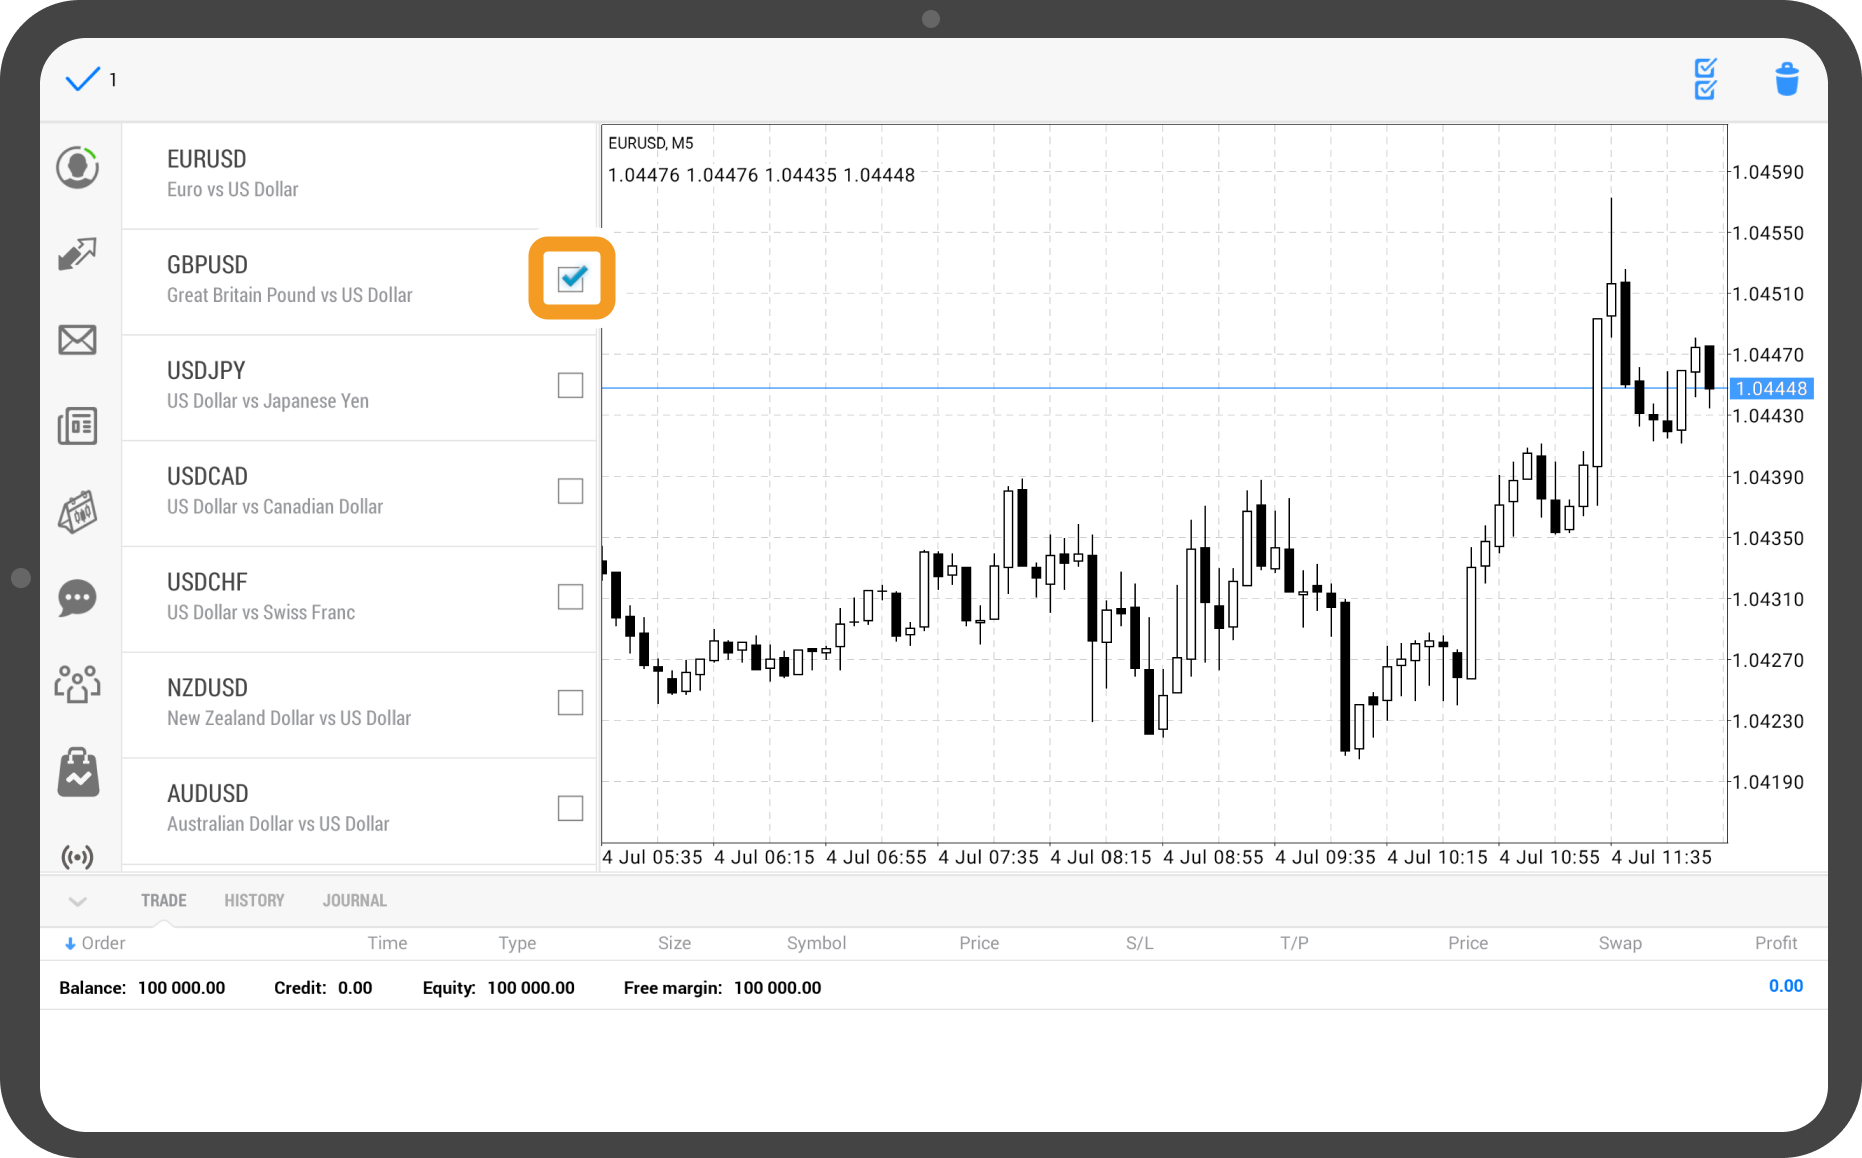Image resolution: width=1862 pixels, height=1158 pixels.
Task: Open the mailbox envelope icon
Action: tap(77, 340)
